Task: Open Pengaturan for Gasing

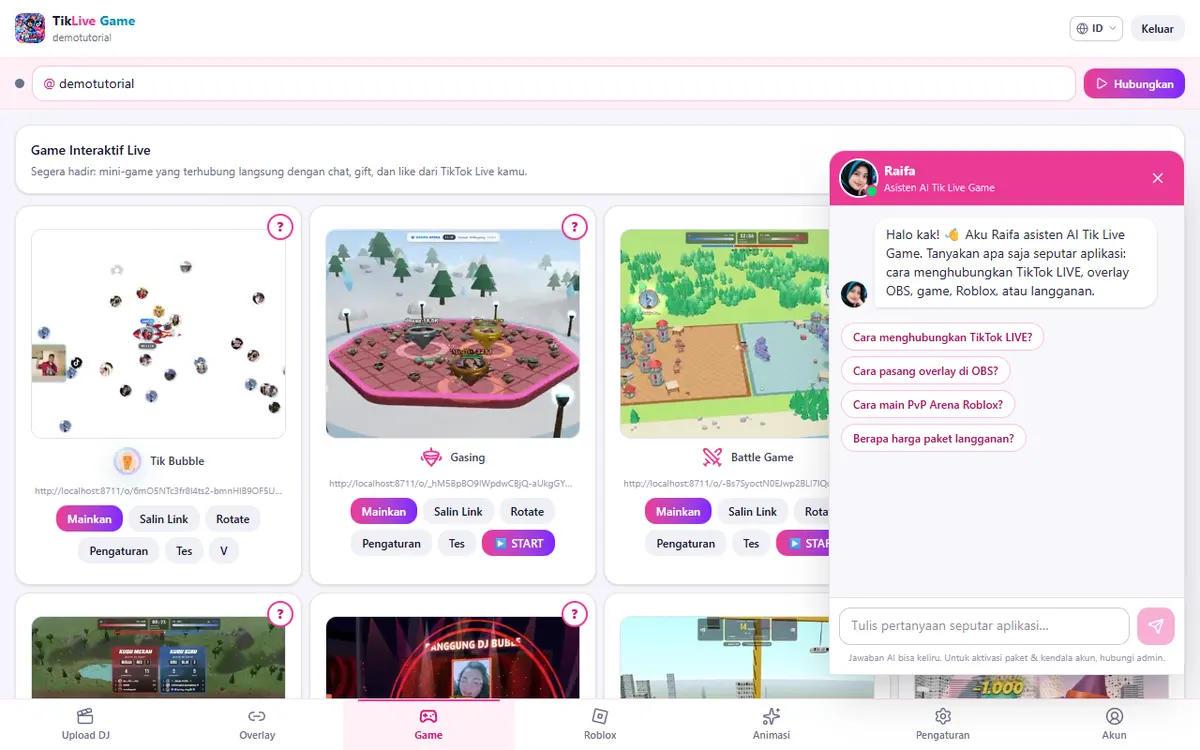Action: coord(391,543)
